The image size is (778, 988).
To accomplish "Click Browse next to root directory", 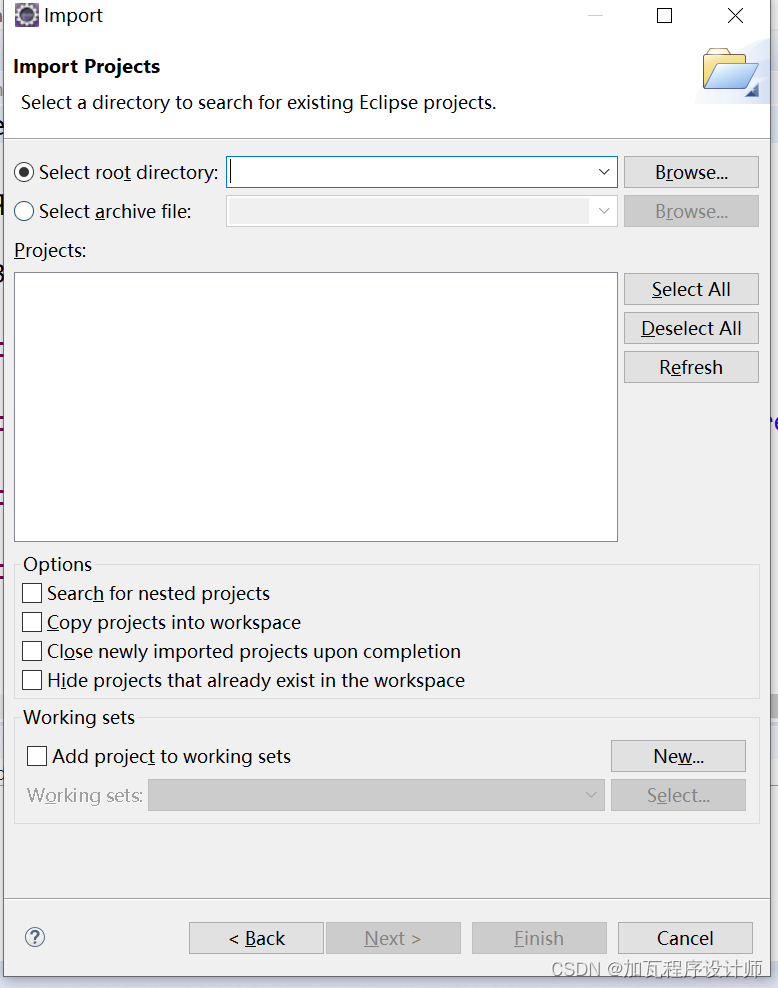I will click(x=691, y=172).
